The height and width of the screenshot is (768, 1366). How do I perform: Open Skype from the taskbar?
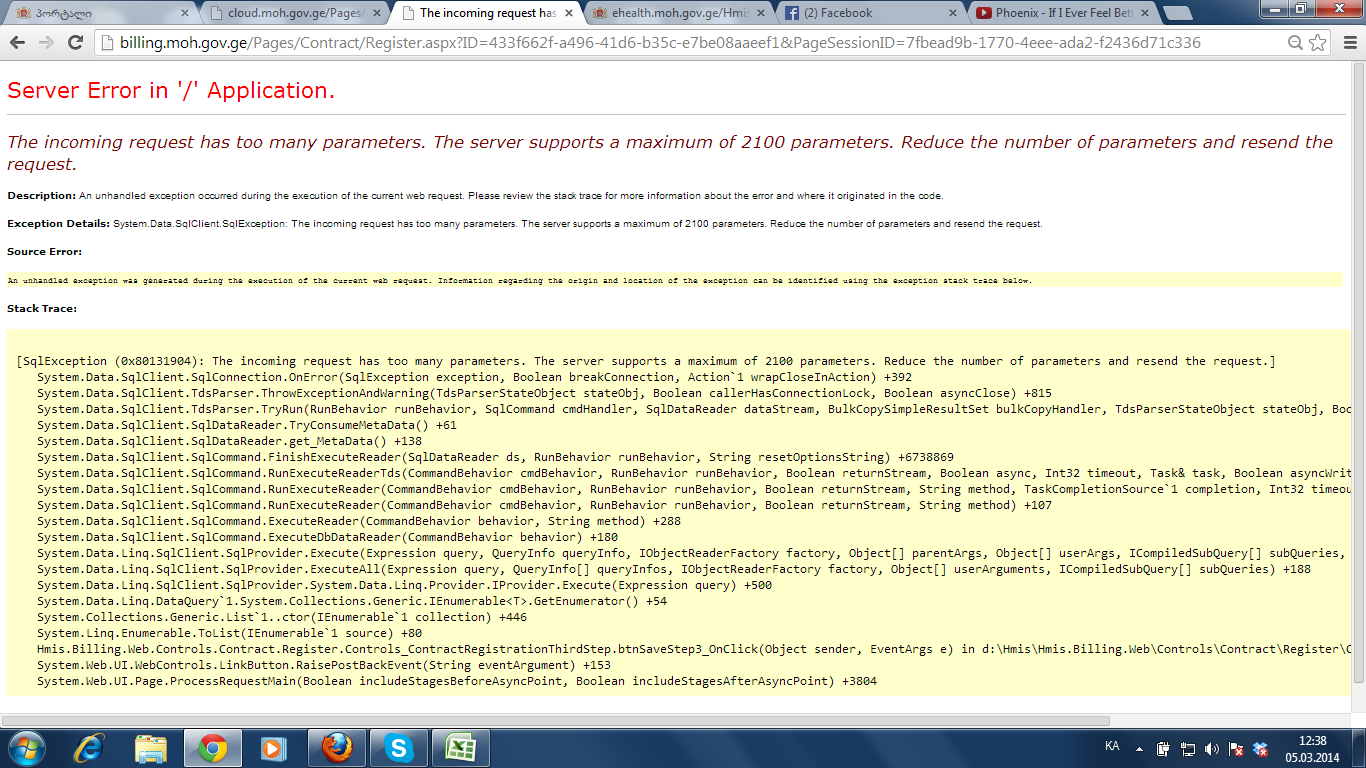(399, 747)
